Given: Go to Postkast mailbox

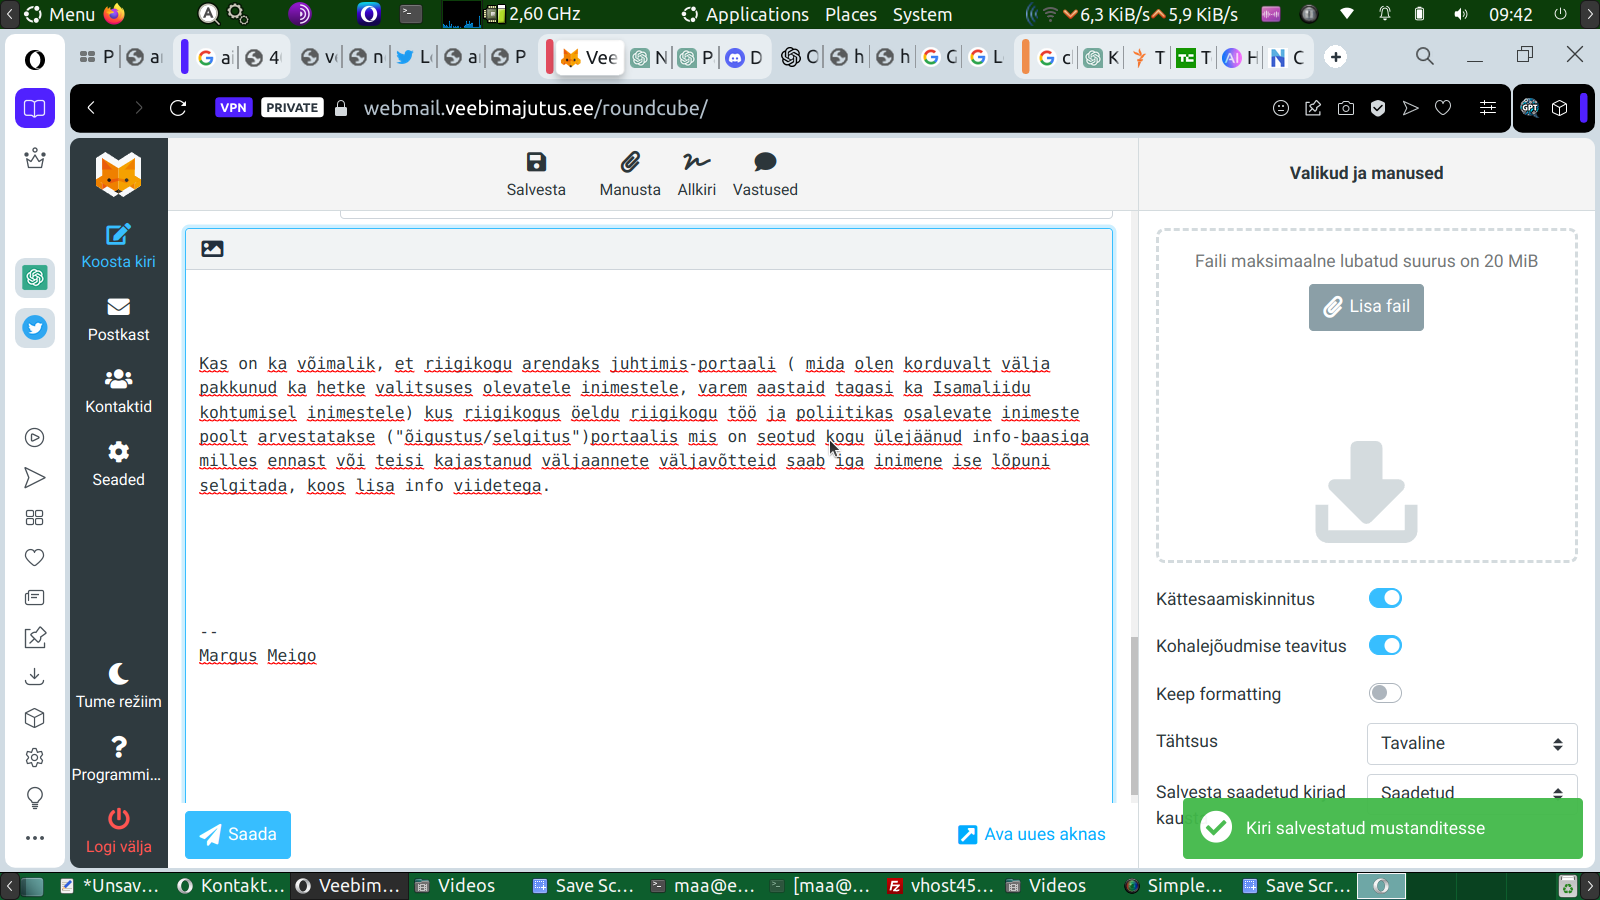Looking at the screenshot, I should click(118, 319).
